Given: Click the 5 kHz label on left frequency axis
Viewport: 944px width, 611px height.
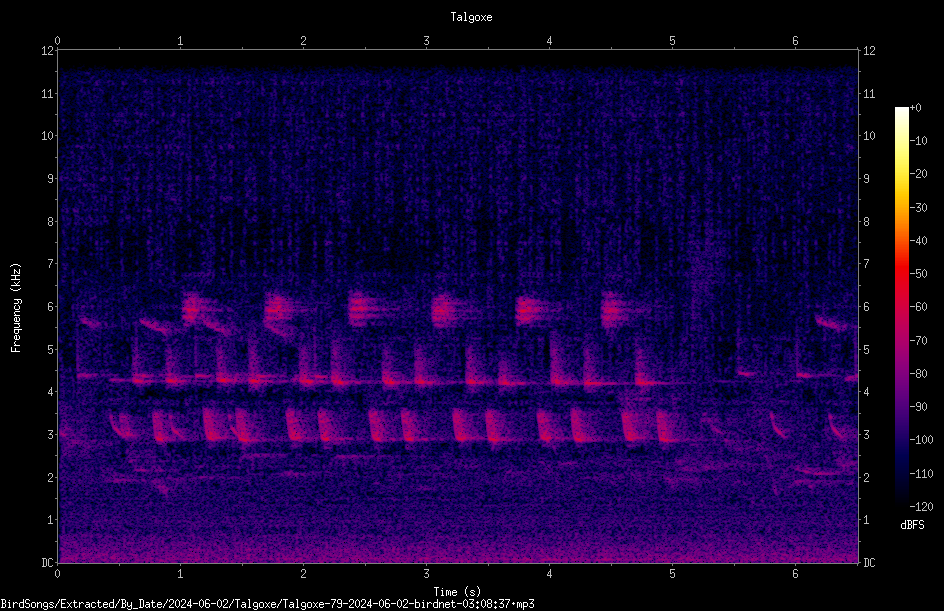Looking at the screenshot, I should pos(50,350).
